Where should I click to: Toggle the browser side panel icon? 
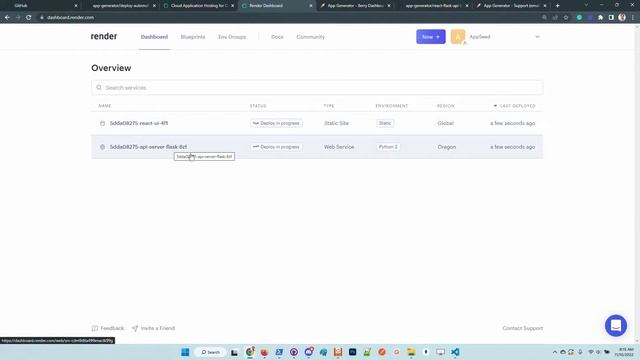611,18
